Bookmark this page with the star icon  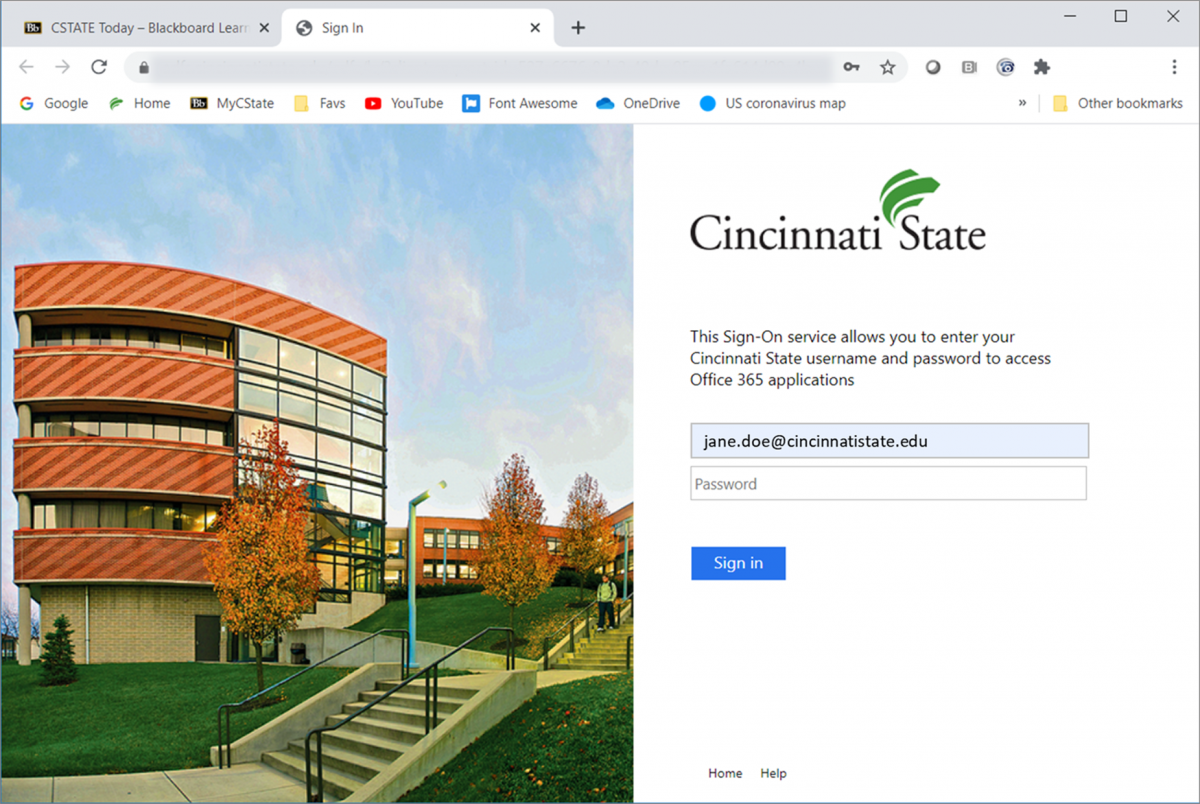pos(887,67)
